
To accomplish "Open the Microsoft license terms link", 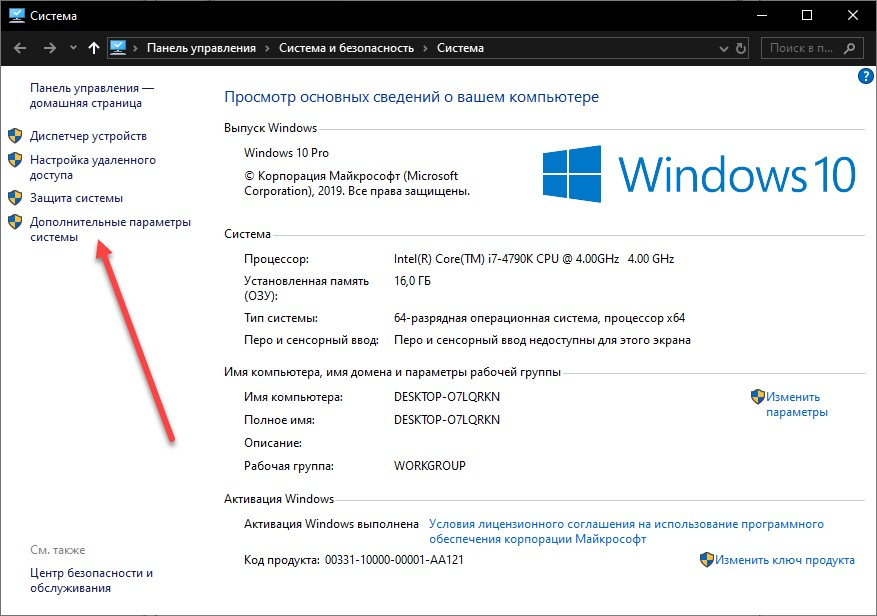I will (x=626, y=532).
